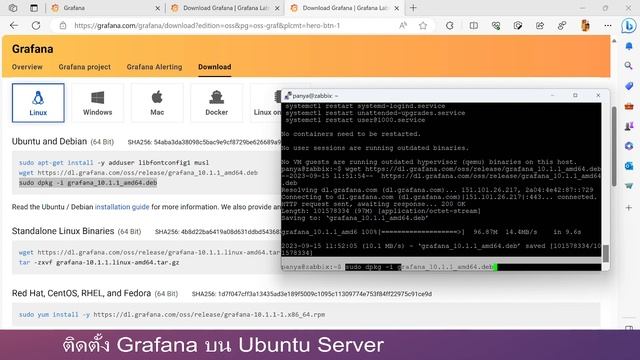Add page to favorites star icon
640x360 pixels.
(423, 25)
